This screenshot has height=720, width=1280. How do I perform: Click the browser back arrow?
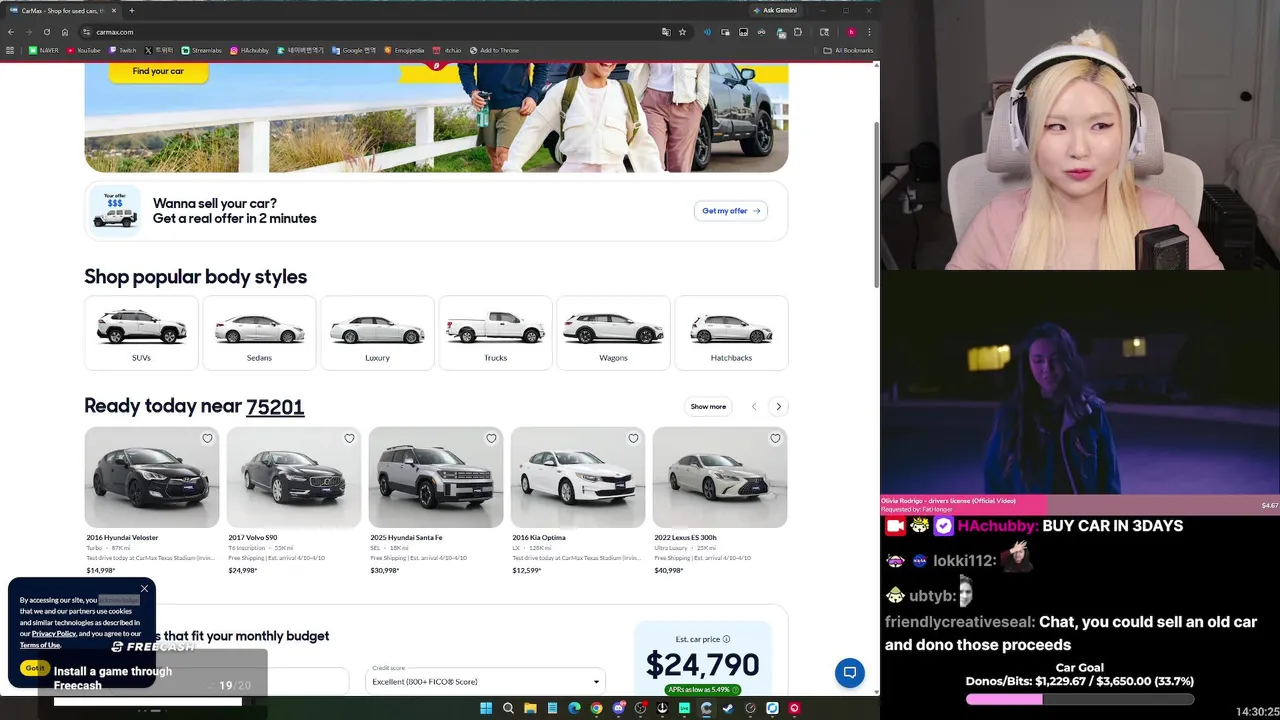pyautogui.click(x=10, y=32)
